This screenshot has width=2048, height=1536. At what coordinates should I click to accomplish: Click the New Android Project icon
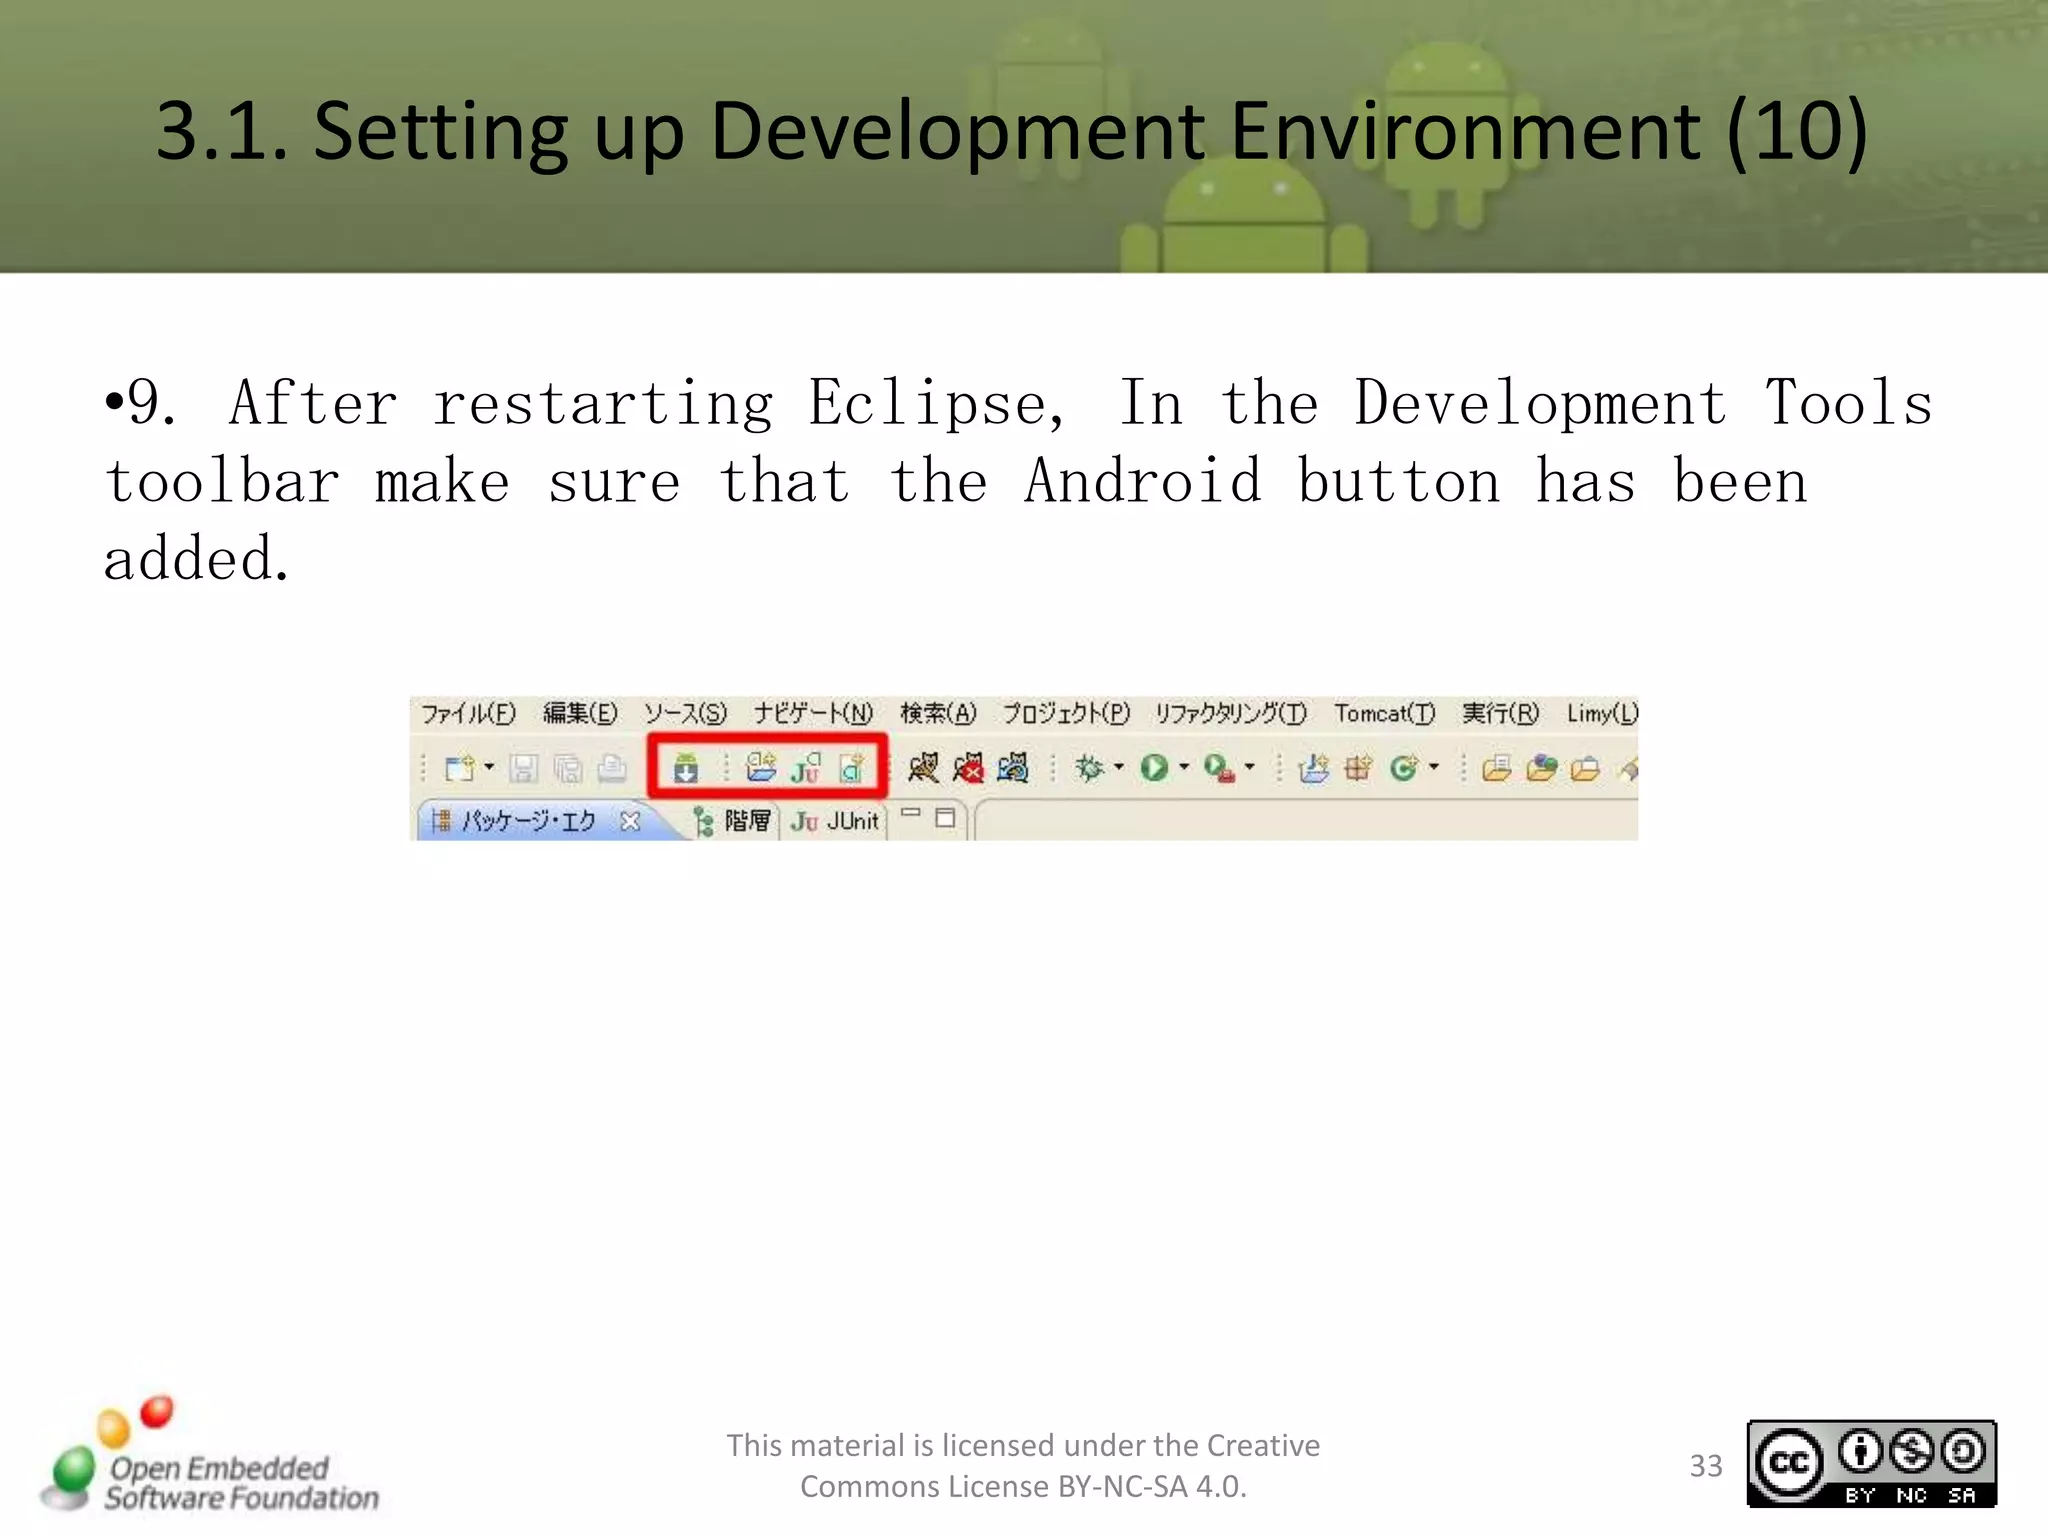(x=761, y=768)
